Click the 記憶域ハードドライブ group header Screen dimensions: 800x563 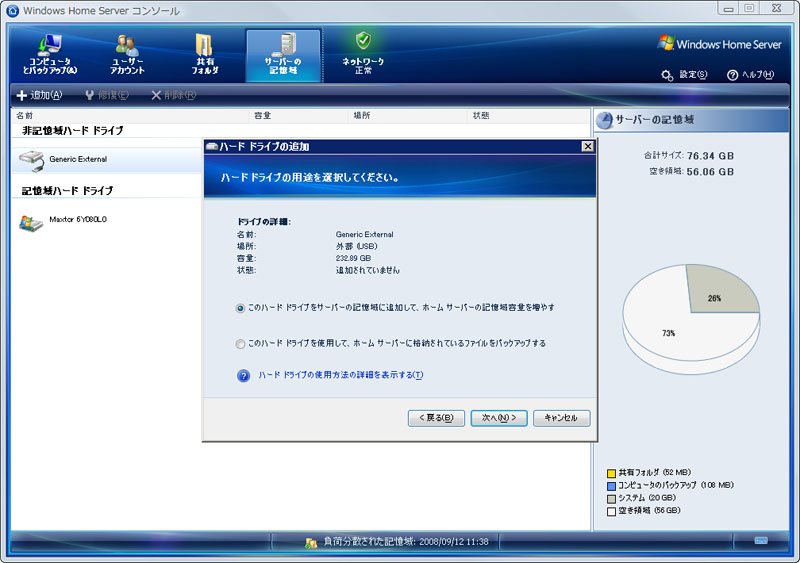coord(67,191)
